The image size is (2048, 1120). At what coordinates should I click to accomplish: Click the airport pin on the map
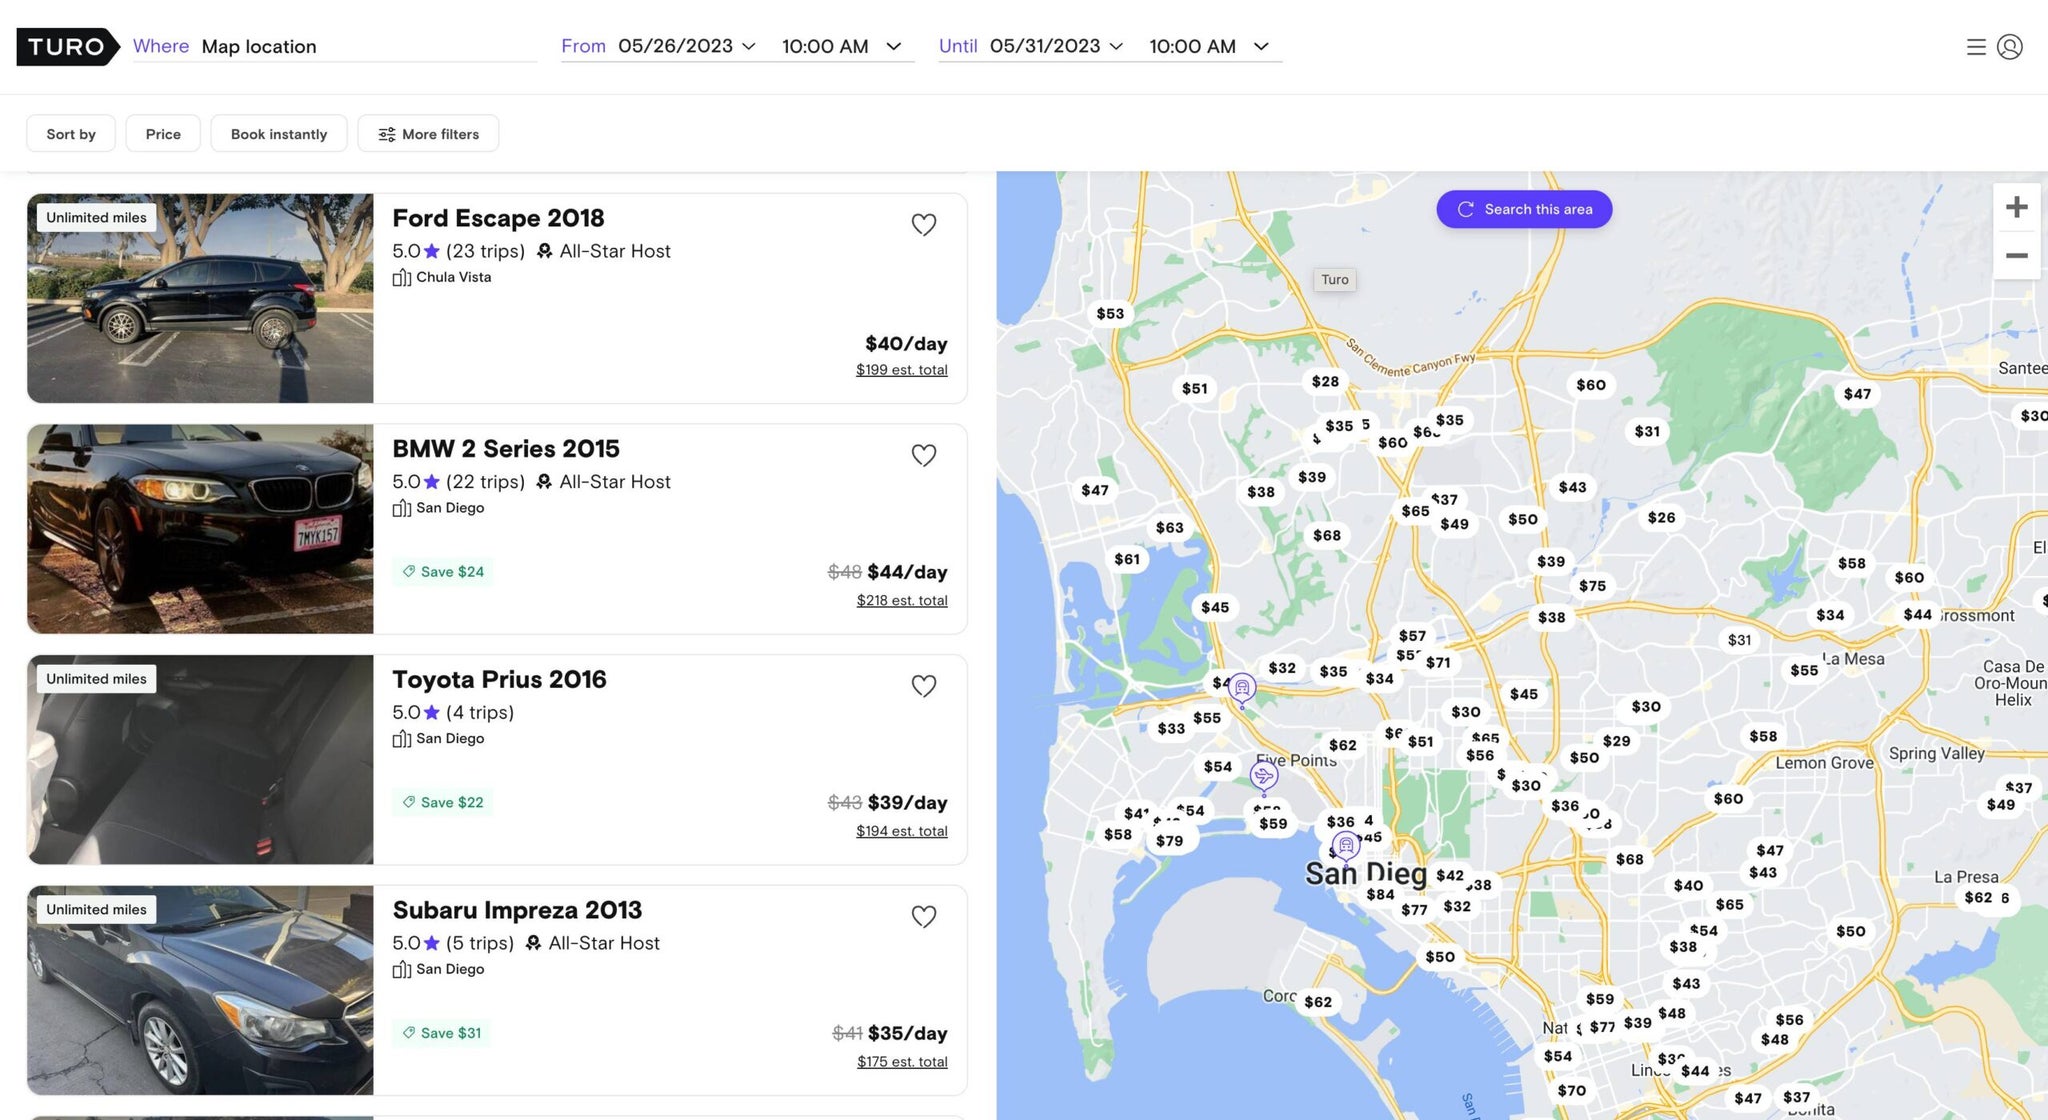1263,775
